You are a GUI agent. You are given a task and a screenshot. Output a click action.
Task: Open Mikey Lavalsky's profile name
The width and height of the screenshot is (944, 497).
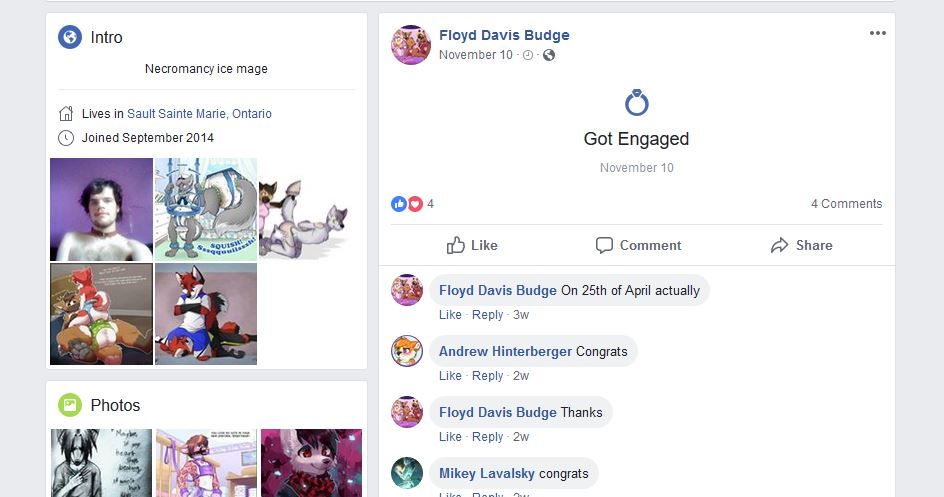coord(486,474)
